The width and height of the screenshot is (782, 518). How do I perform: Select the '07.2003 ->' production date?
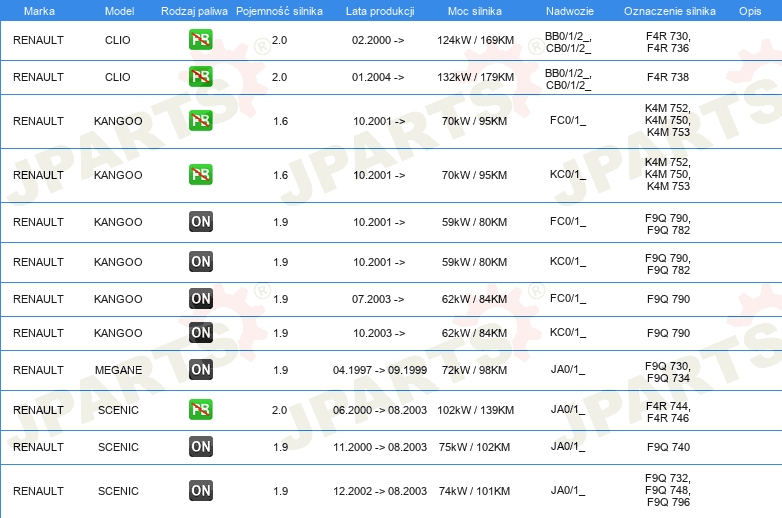coord(378,299)
